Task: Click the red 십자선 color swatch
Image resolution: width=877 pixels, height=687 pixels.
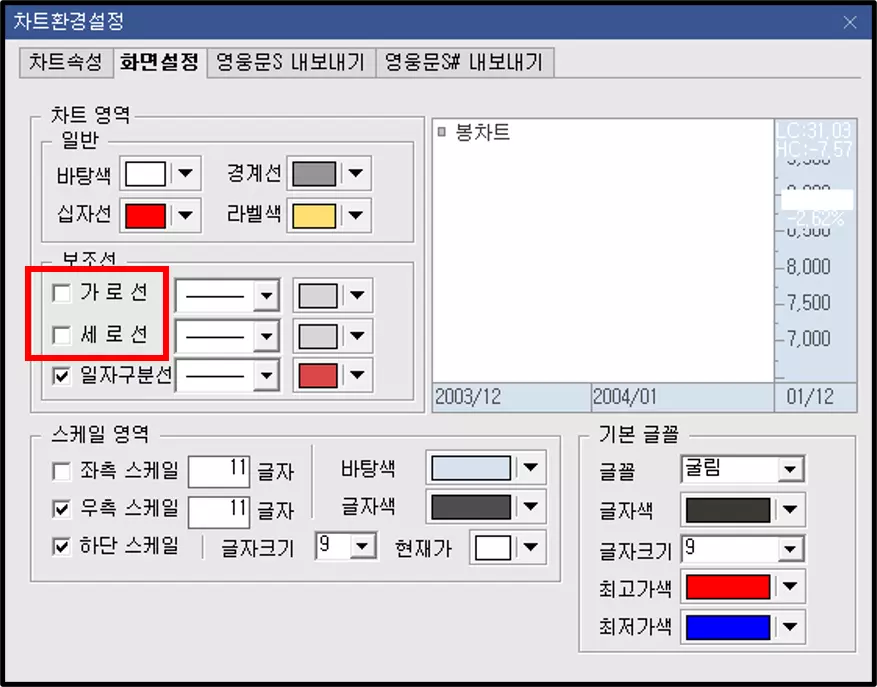Action: click(145, 215)
